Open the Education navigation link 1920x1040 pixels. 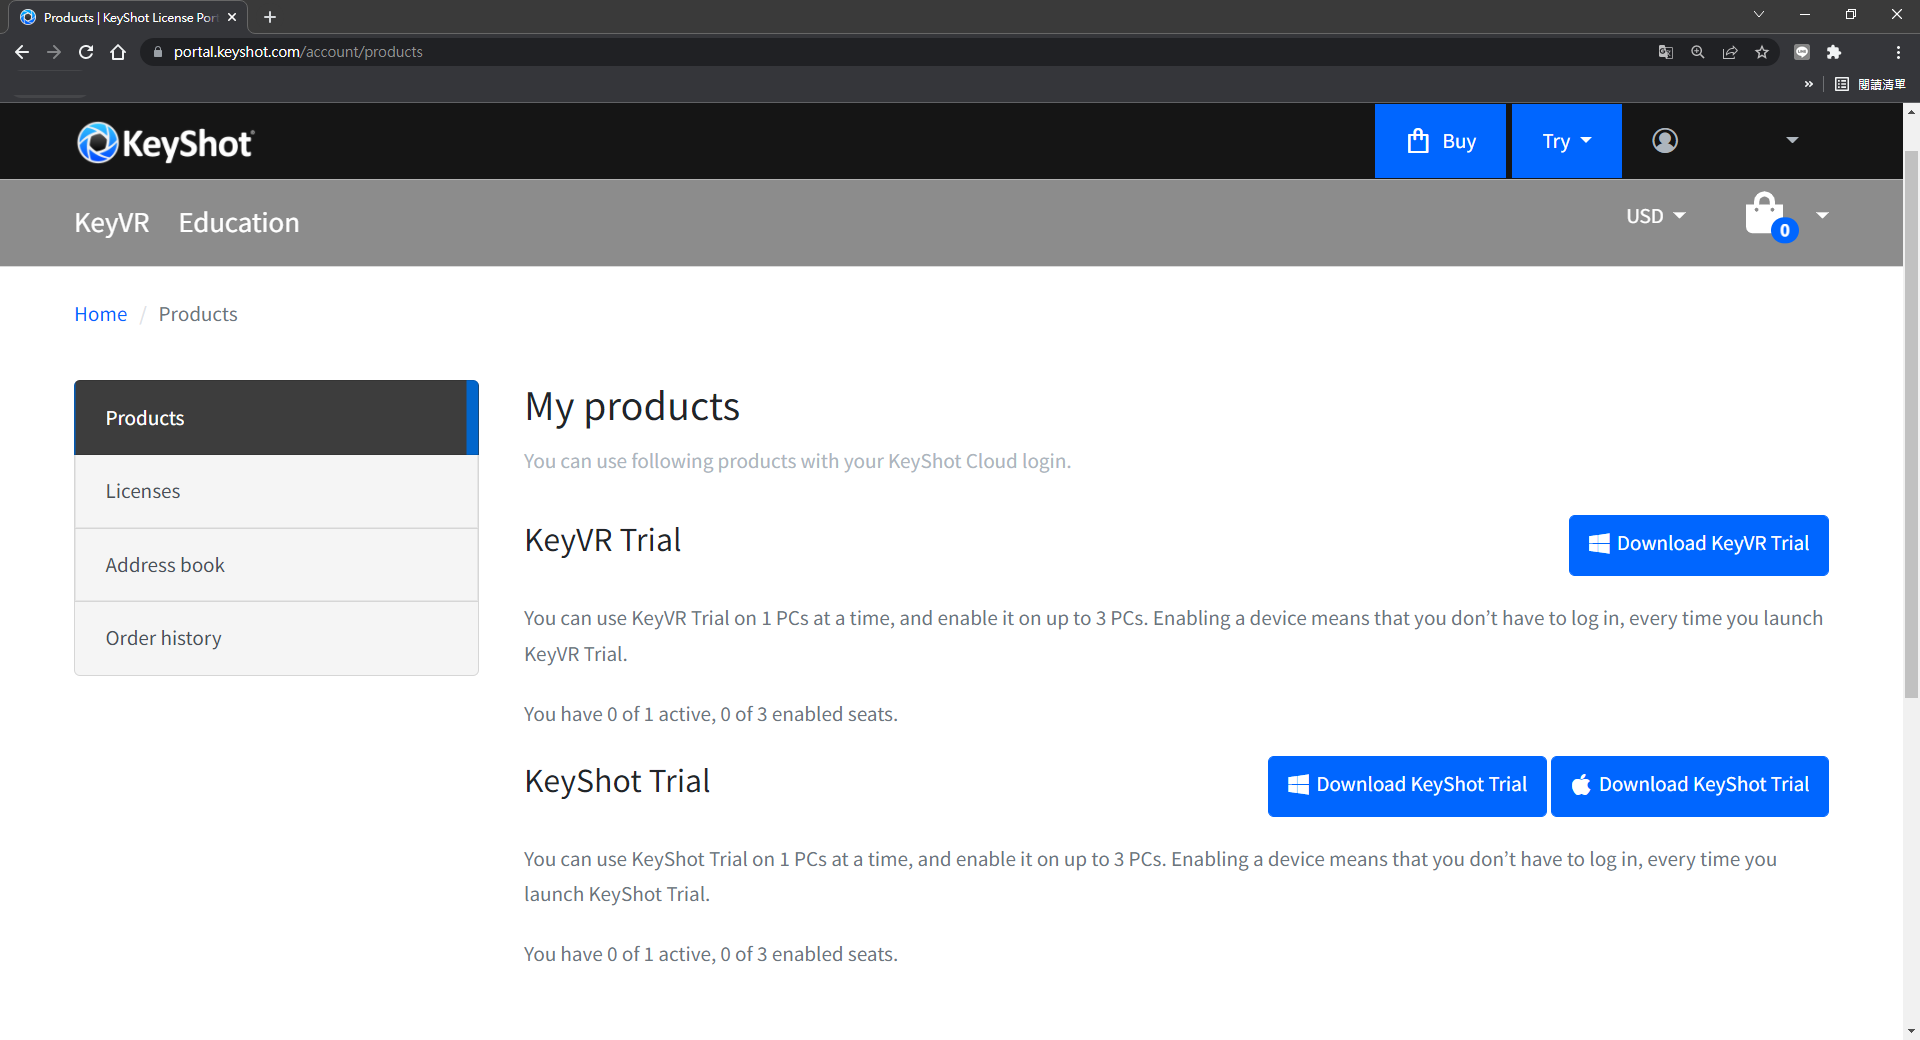point(239,222)
